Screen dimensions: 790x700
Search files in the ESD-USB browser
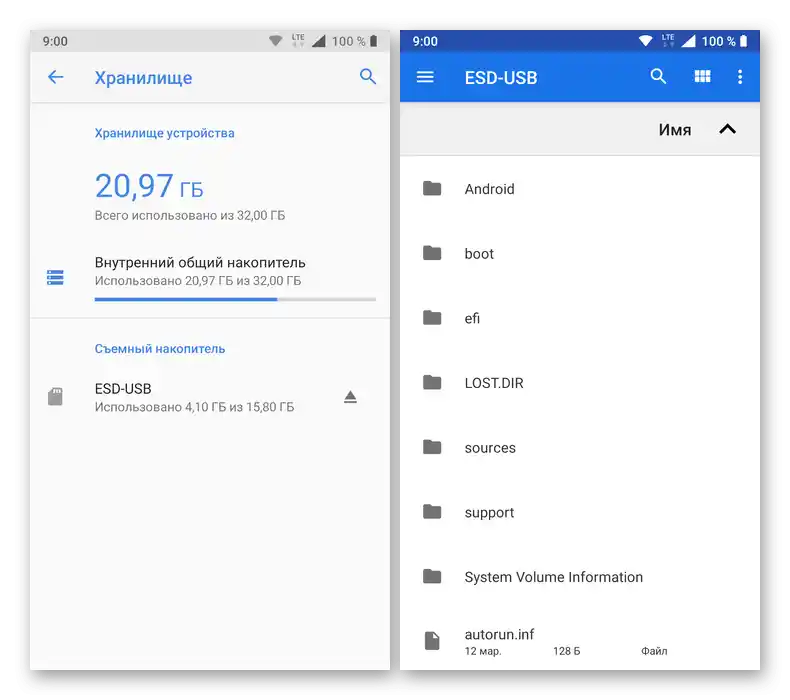658,76
